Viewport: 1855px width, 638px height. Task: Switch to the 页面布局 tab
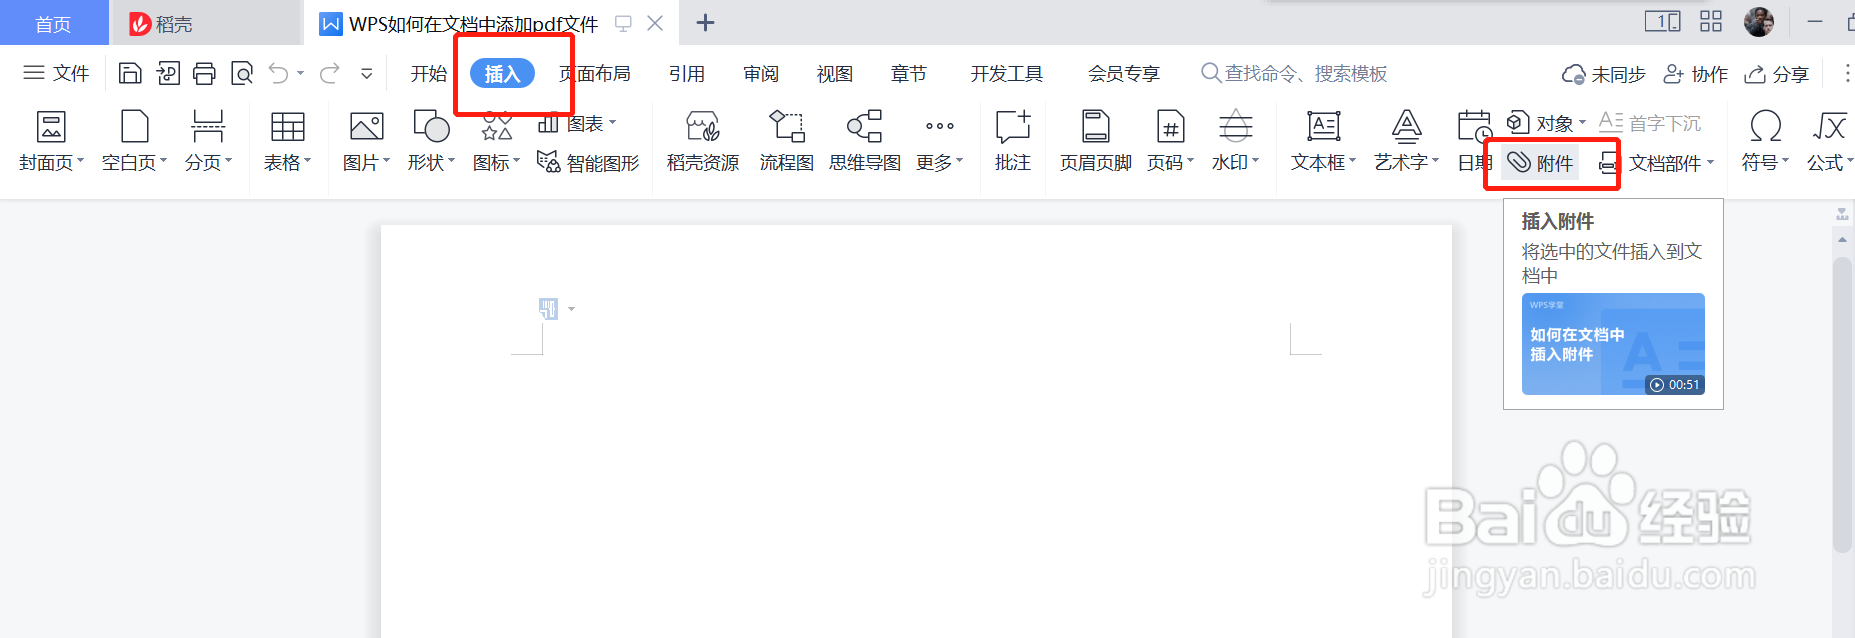(x=595, y=73)
